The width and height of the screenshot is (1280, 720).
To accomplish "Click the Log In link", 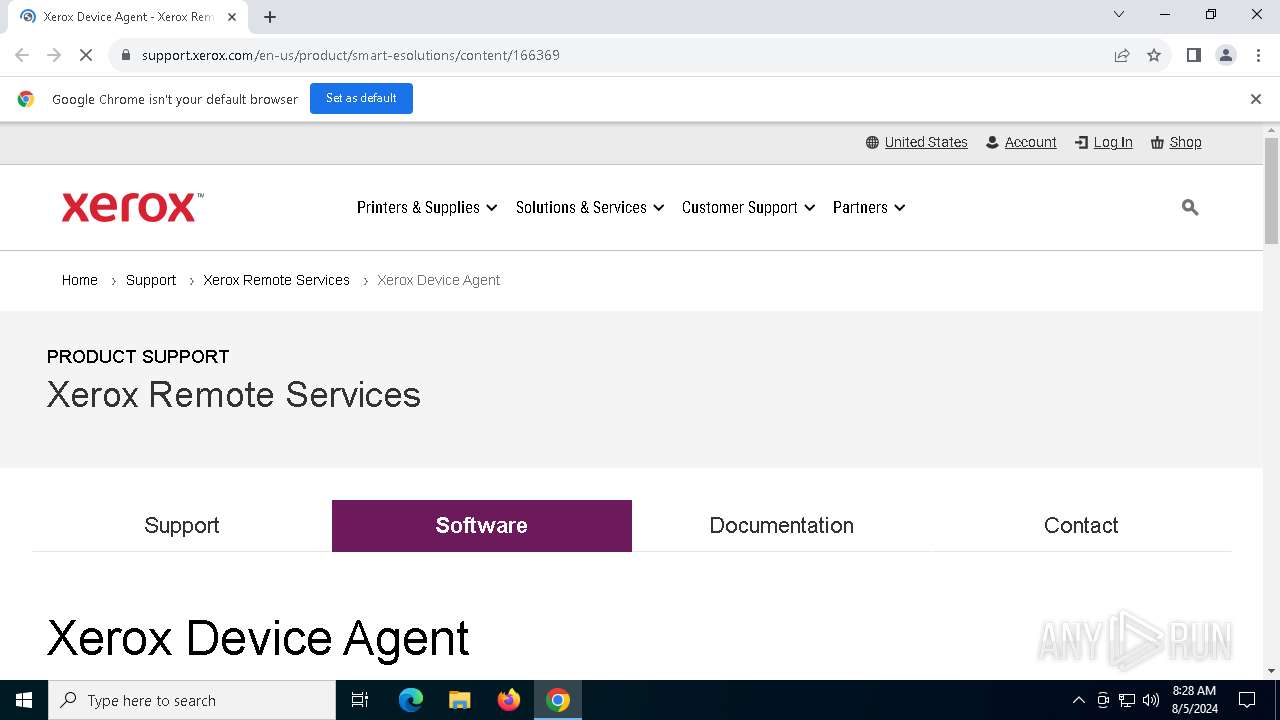I will [x=1104, y=142].
